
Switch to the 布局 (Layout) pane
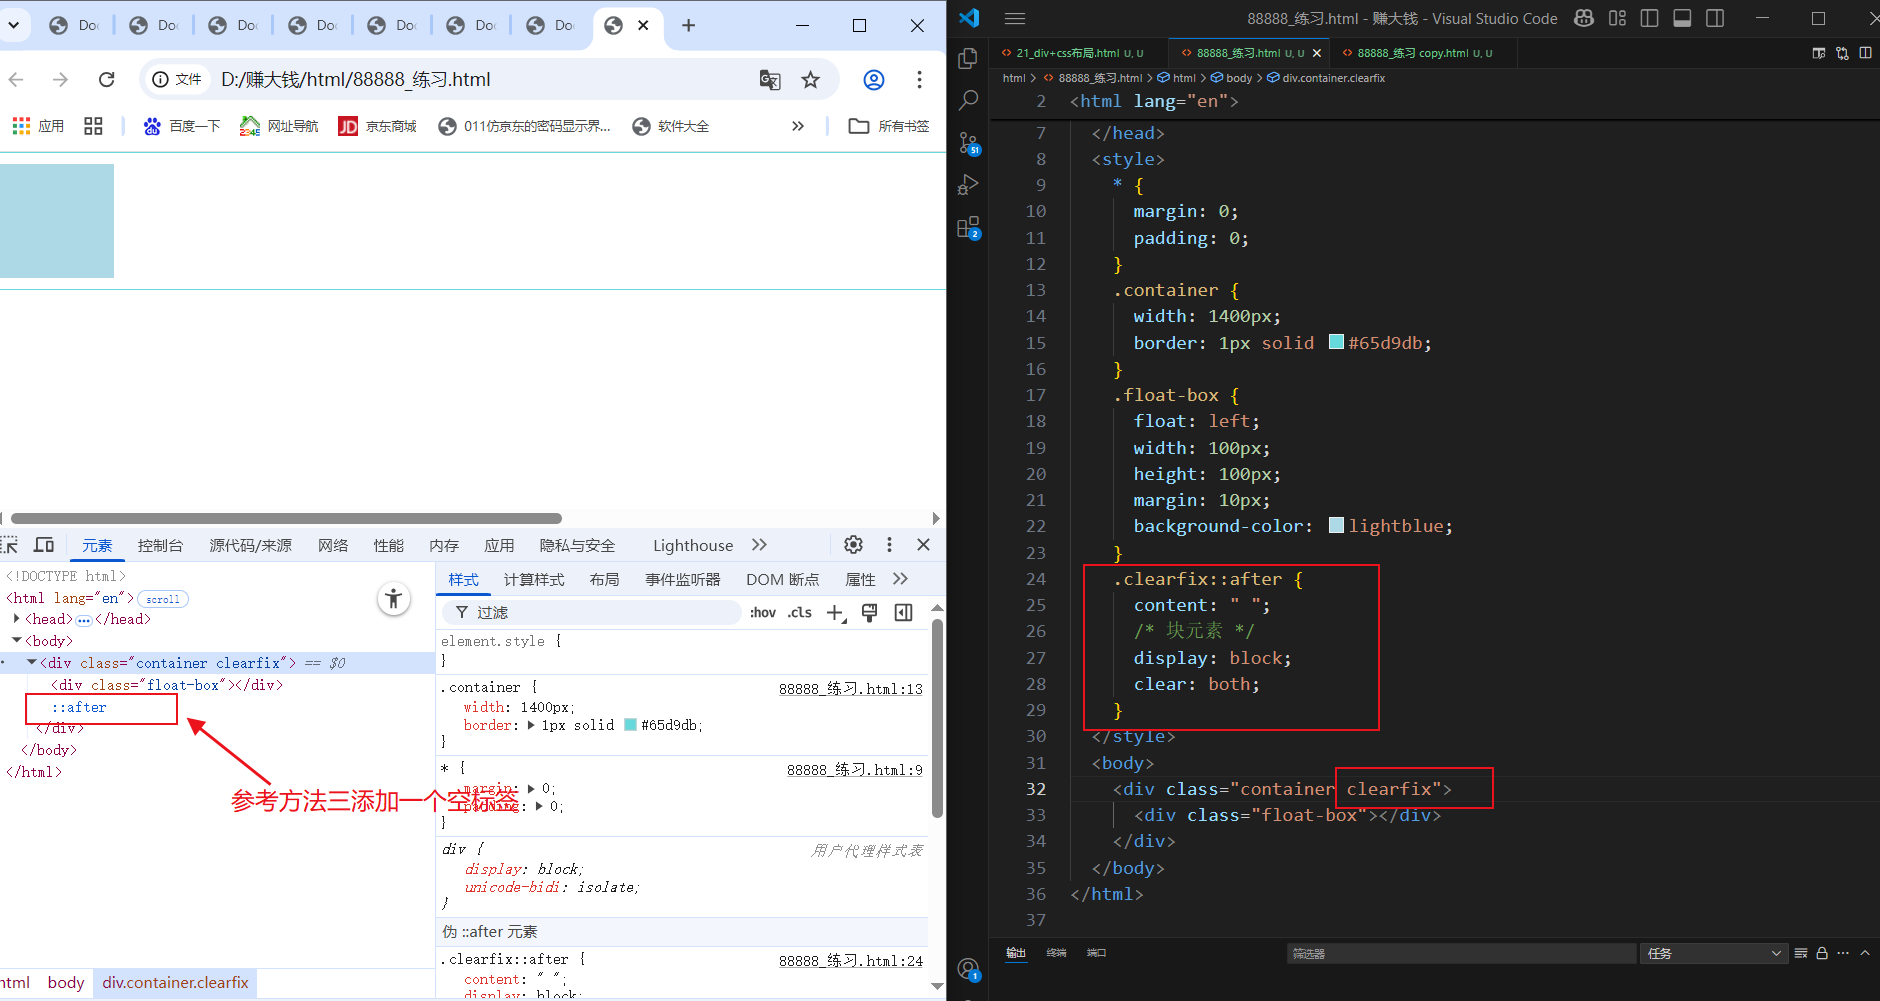tap(604, 580)
